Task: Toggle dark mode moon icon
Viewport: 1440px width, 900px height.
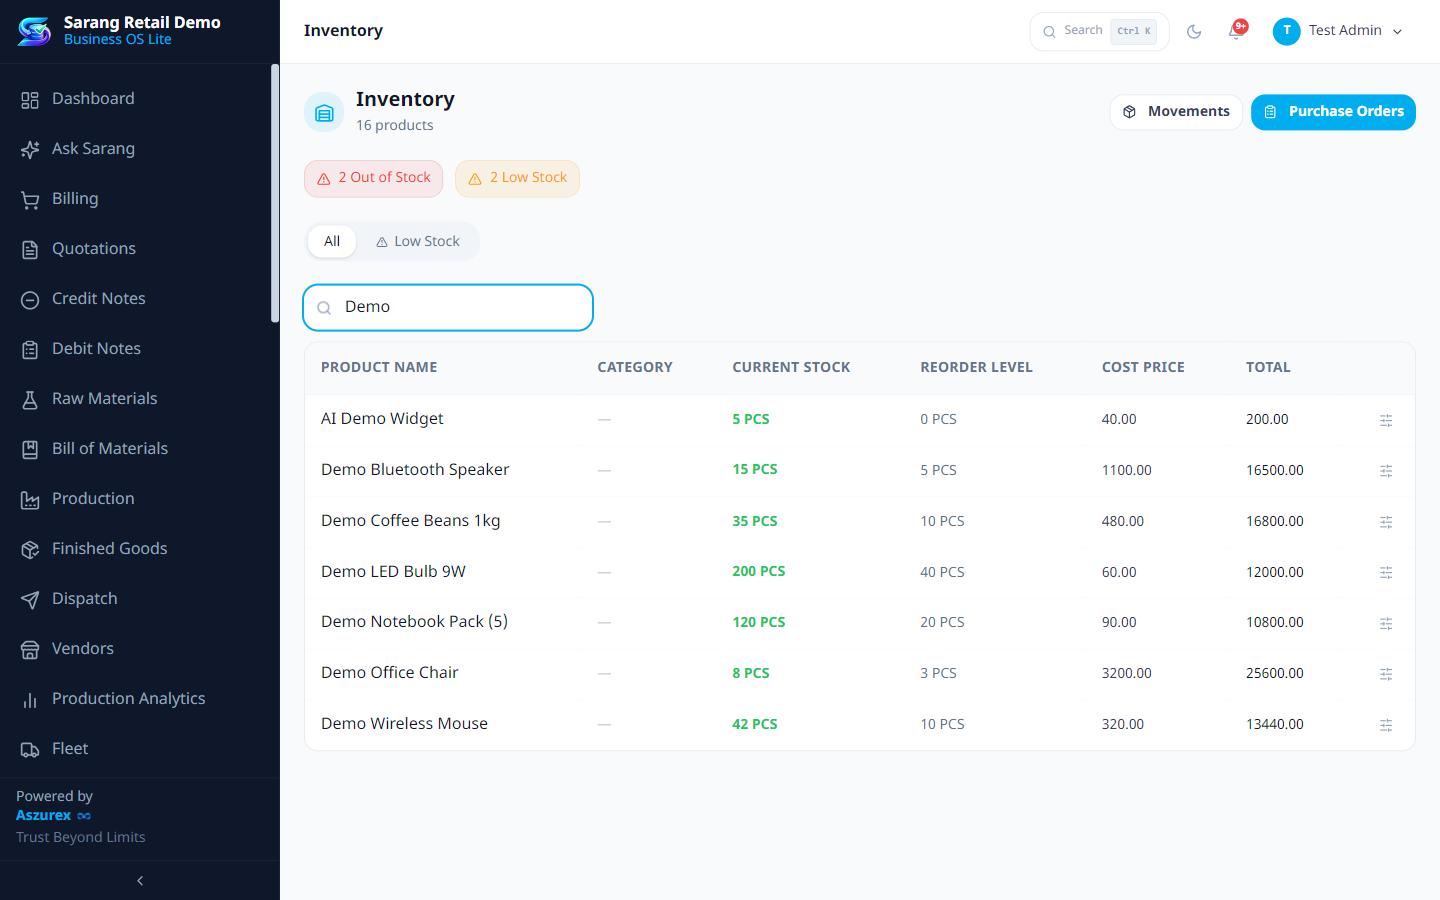Action: pyautogui.click(x=1194, y=31)
